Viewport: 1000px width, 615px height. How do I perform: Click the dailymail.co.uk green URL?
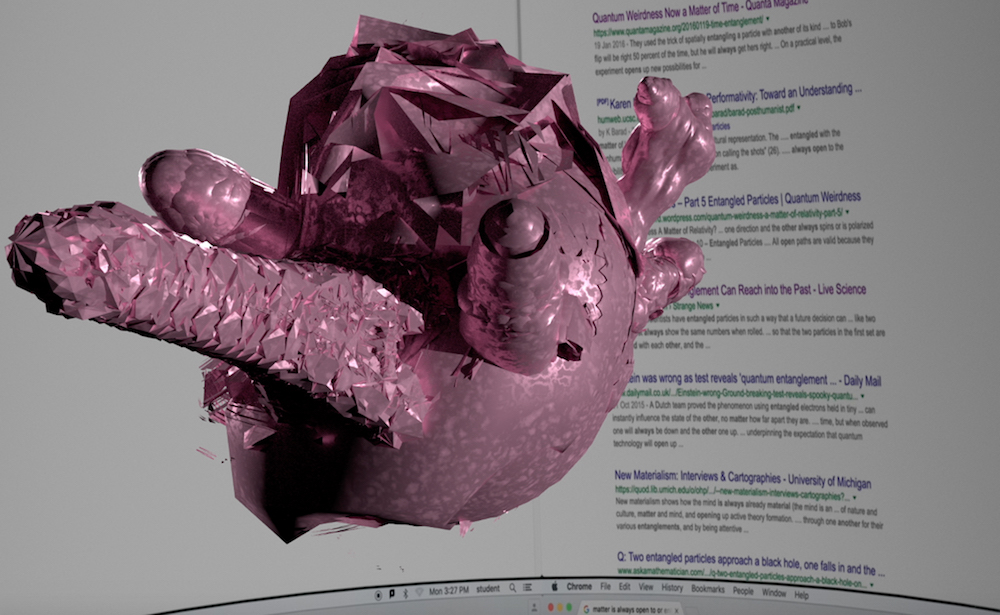(740, 394)
